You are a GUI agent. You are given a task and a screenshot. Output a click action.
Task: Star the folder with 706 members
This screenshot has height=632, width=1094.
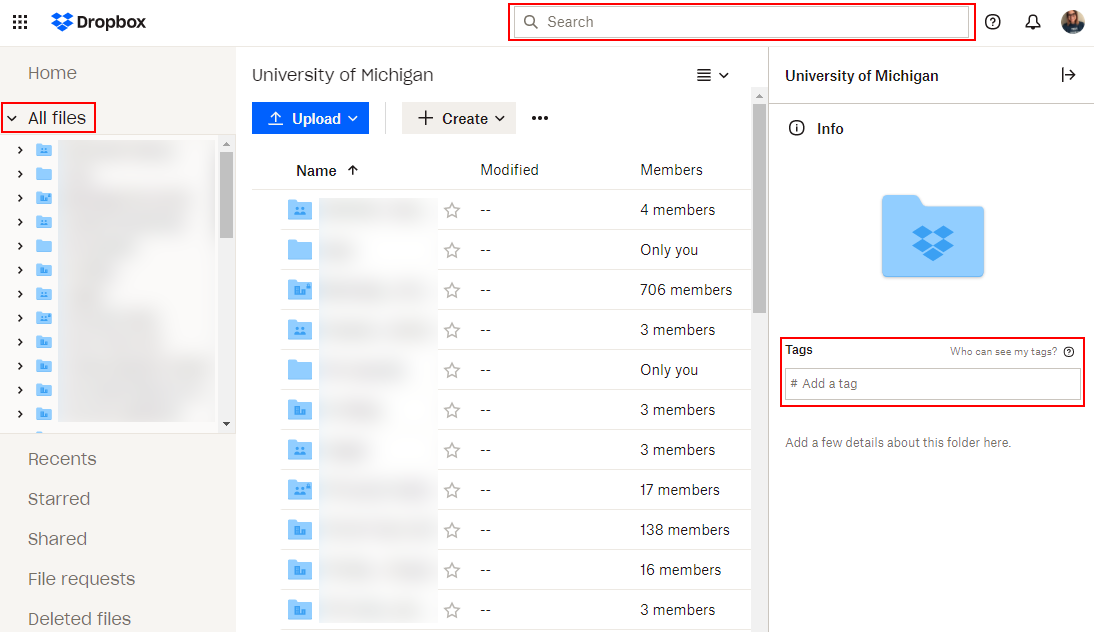(452, 290)
